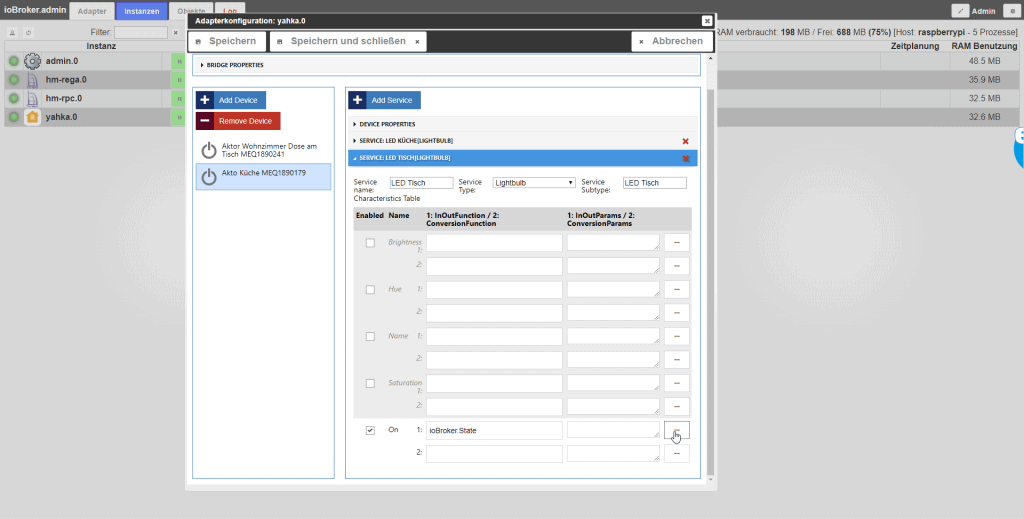Switch to the Instanzen tab

[x=142, y=11]
